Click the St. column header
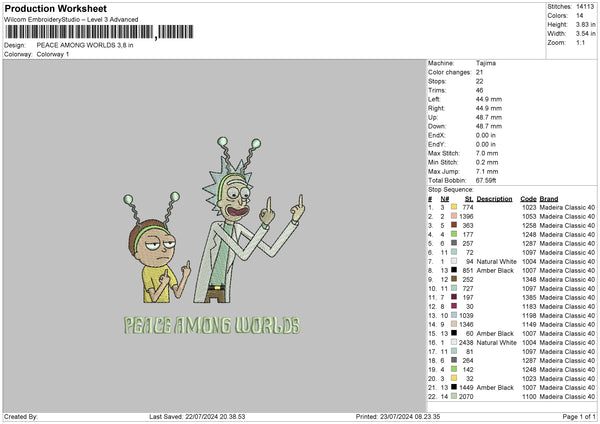600x424 pixels. click(468, 198)
